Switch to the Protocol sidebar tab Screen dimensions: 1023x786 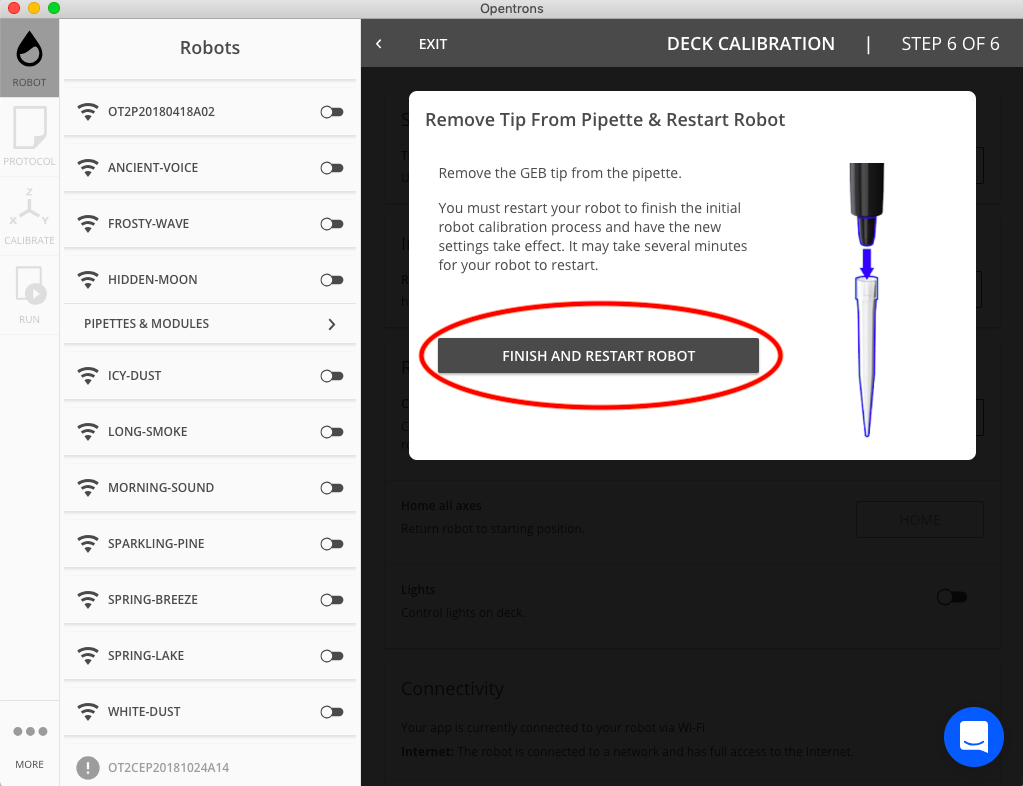point(29,137)
